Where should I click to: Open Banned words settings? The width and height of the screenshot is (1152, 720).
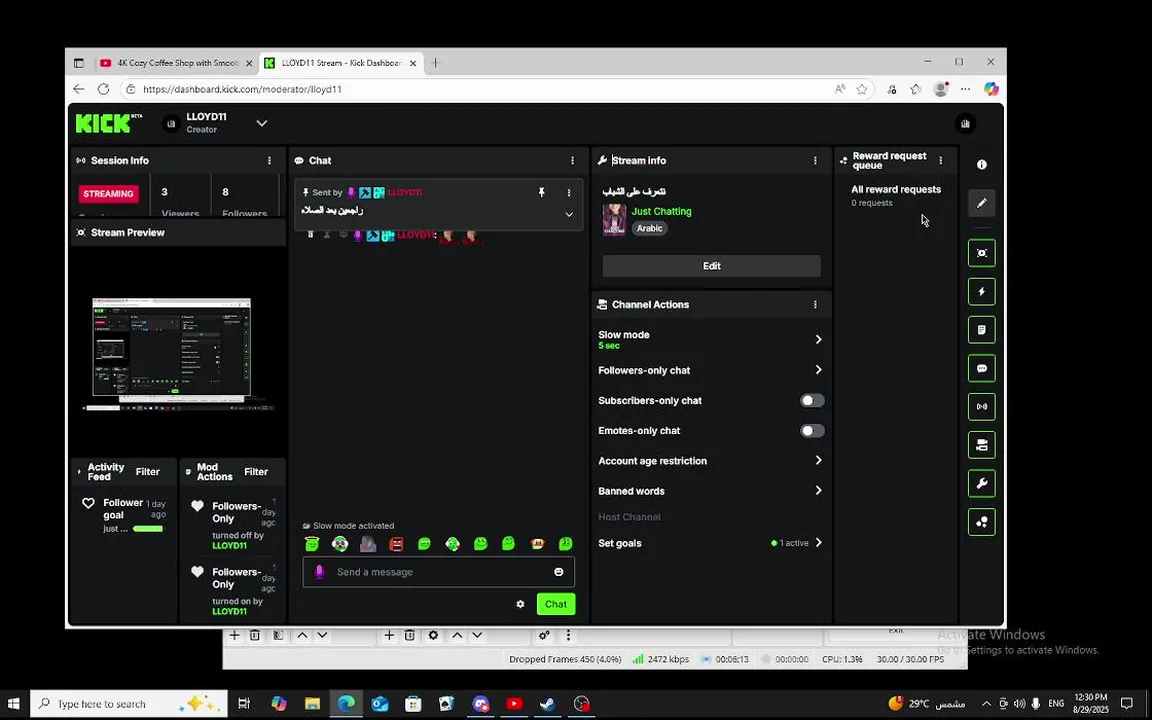[710, 491]
